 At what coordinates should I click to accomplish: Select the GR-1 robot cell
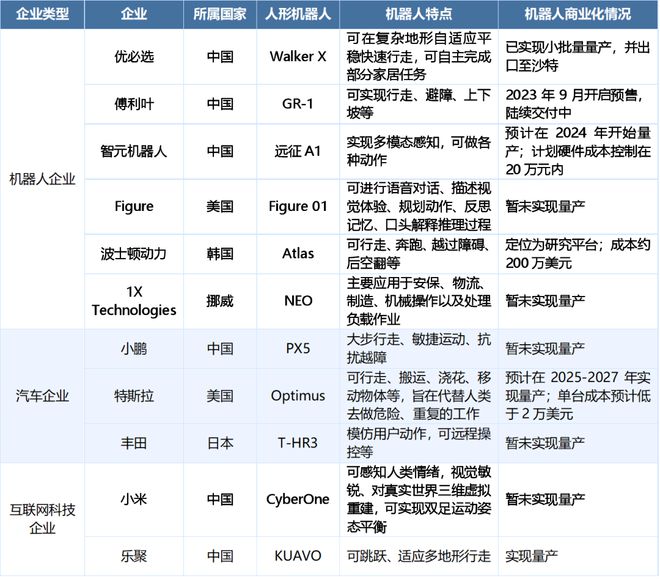click(x=298, y=104)
